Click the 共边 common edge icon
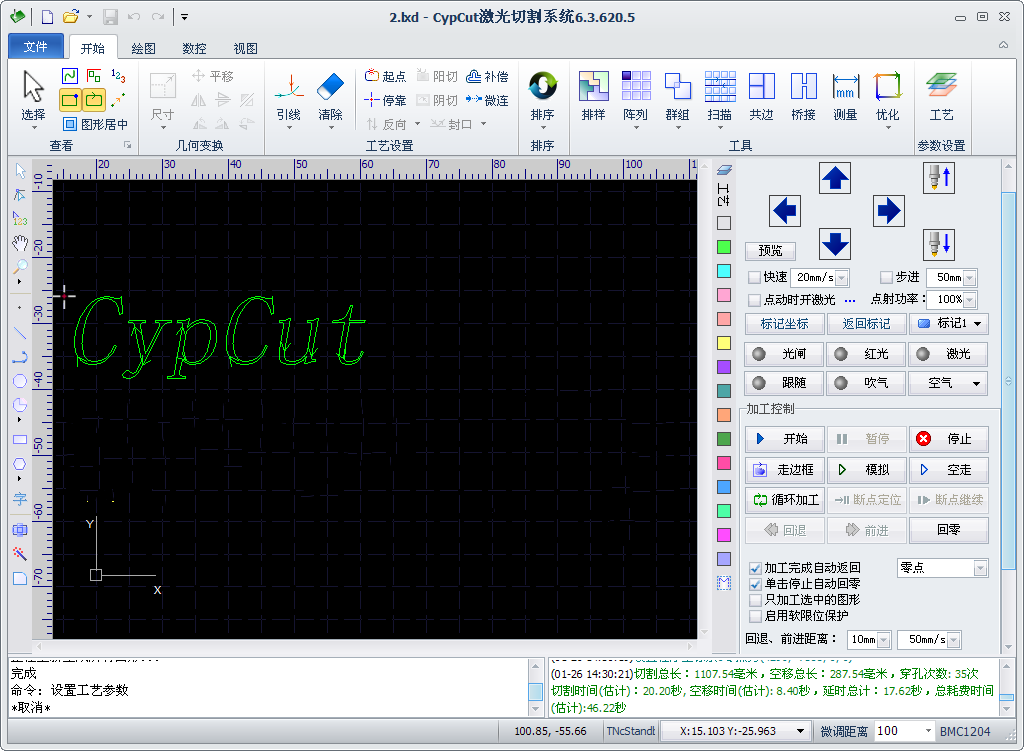The width and height of the screenshot is (1024, 751). pyautogui.click(x=761, y=88)
